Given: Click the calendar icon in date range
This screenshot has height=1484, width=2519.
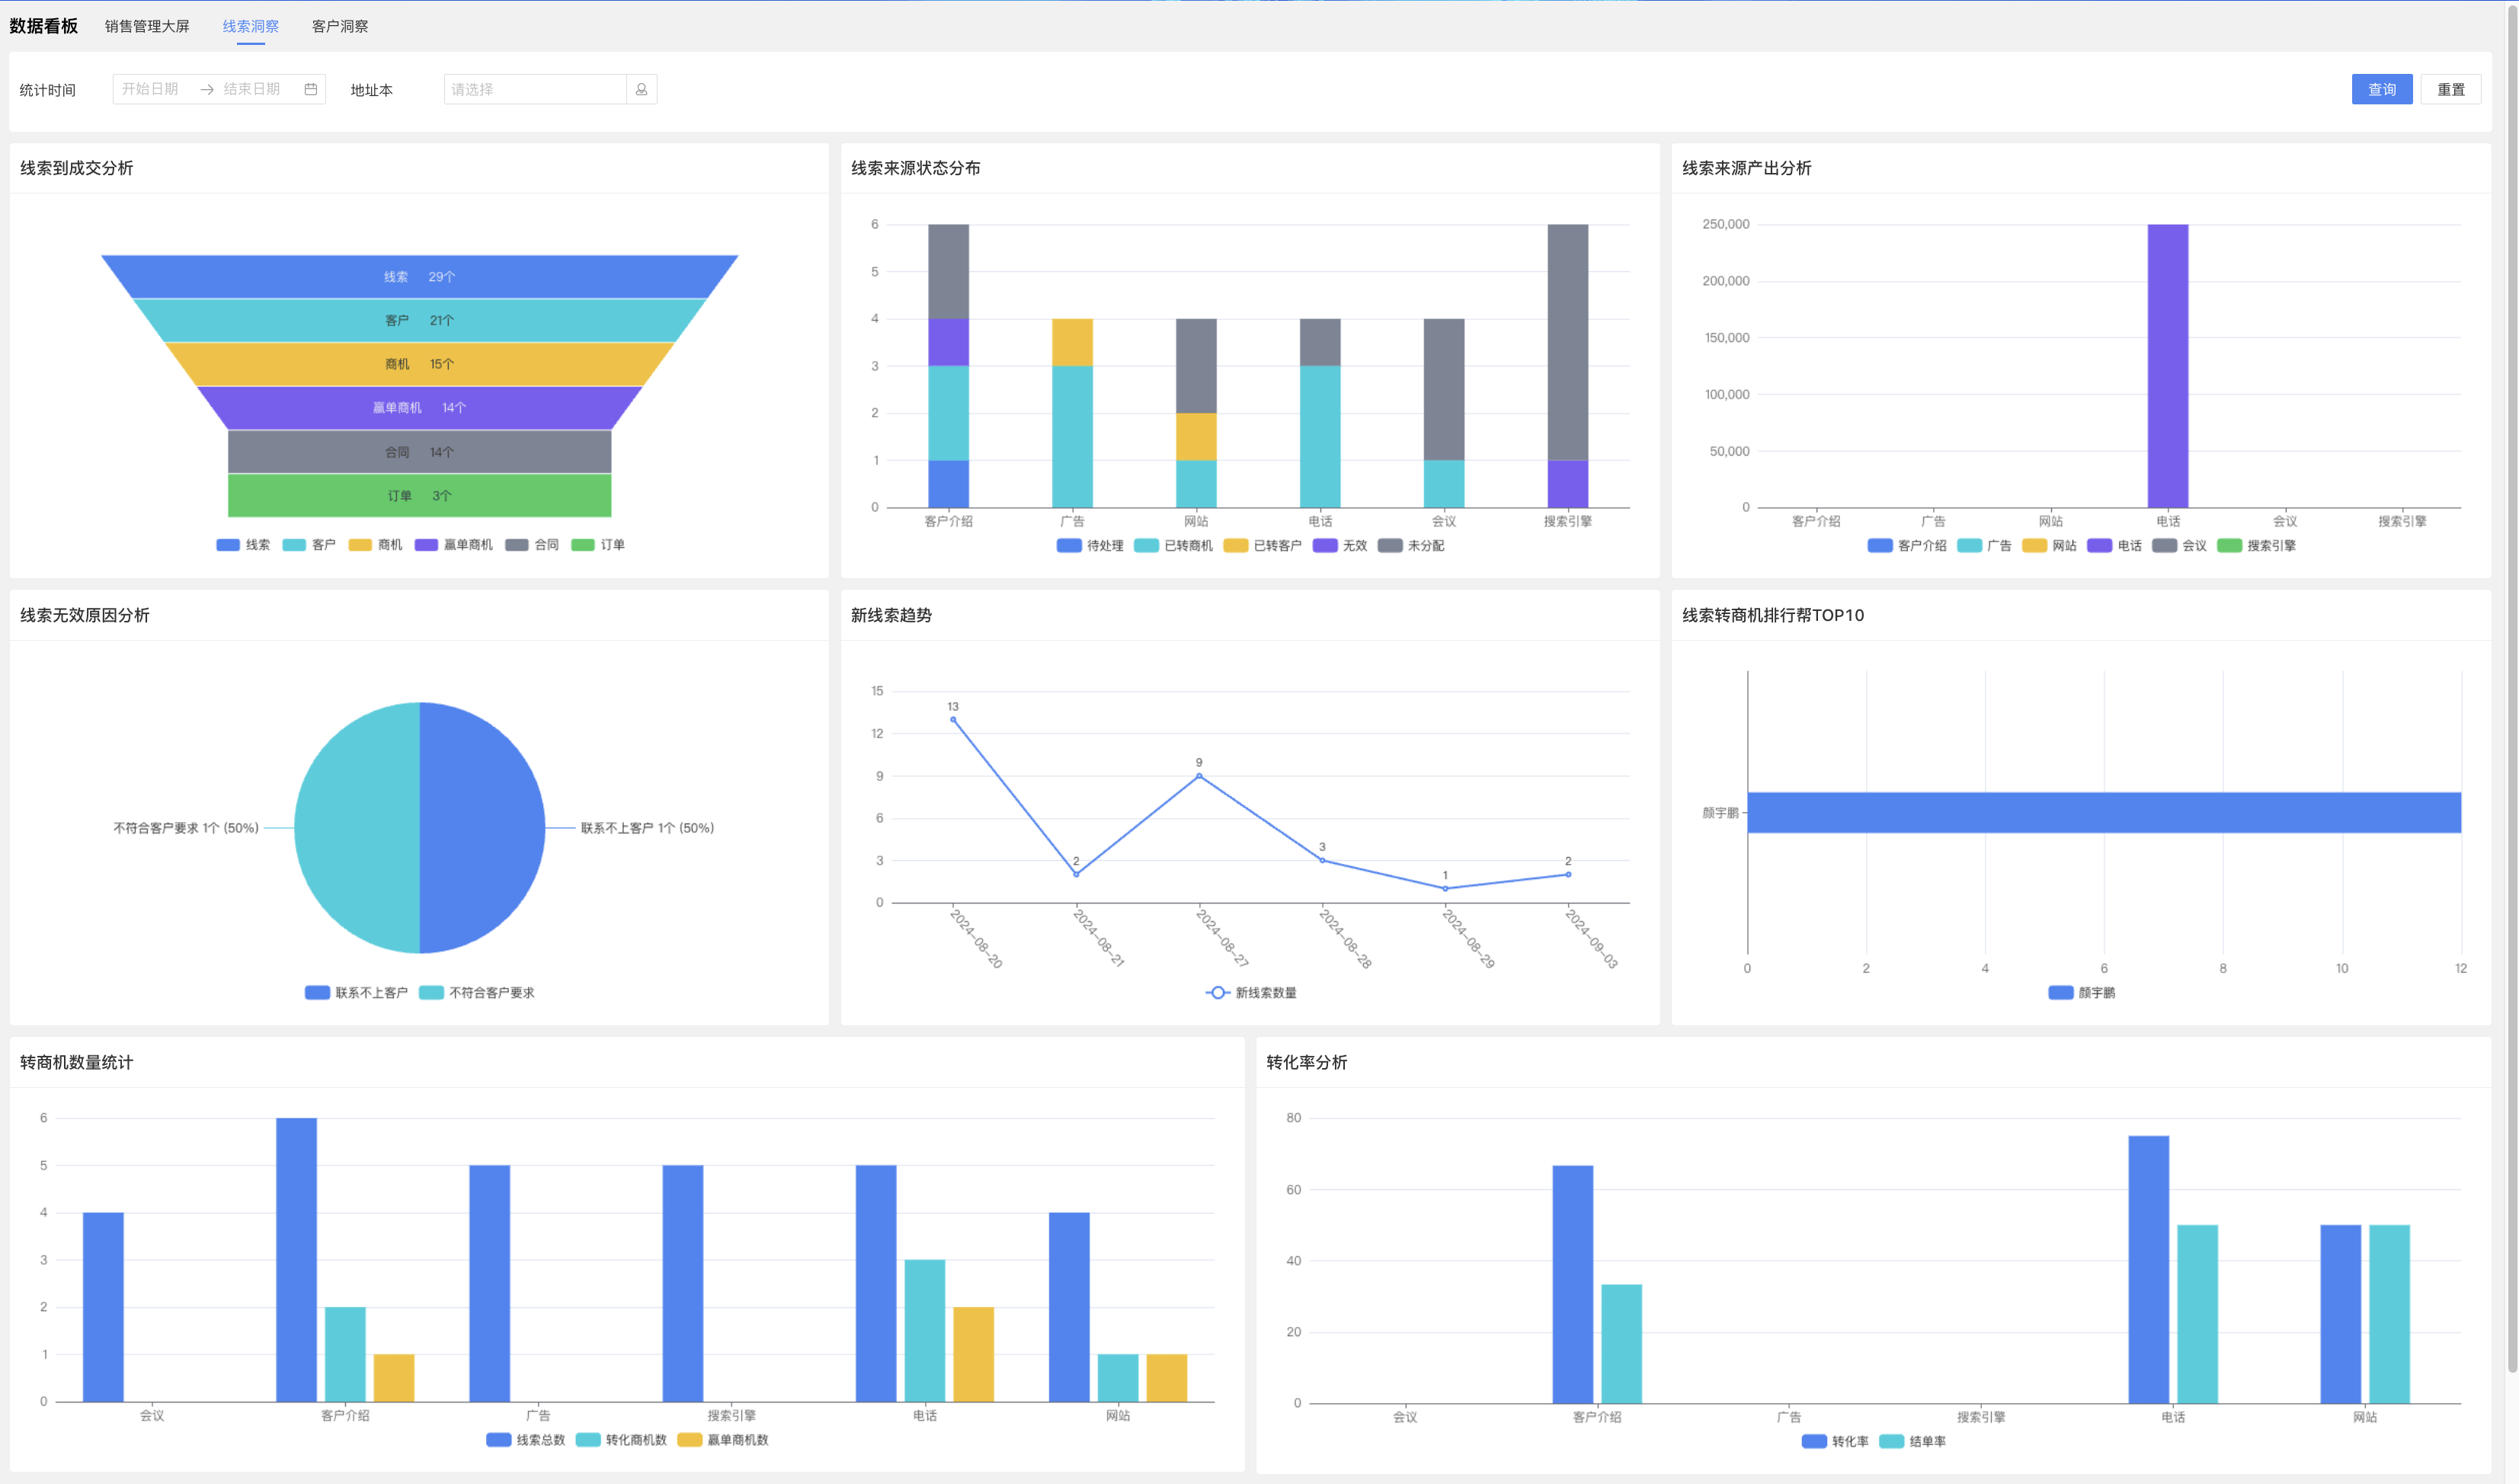Looking at the screenshot, I should 311,89.
